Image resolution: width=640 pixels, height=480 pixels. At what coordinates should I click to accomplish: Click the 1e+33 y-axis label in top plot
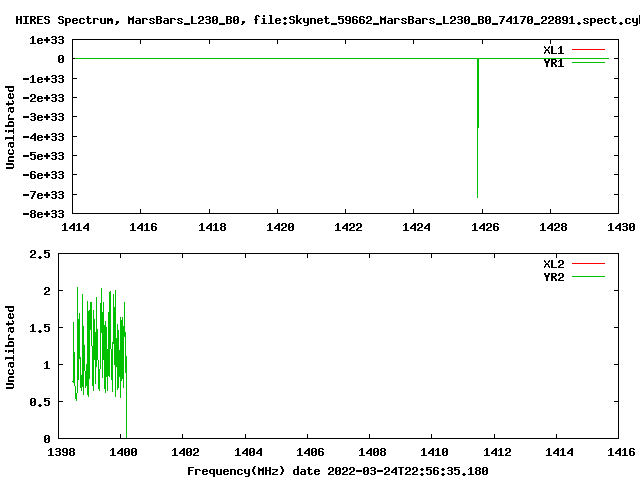point(47,40)
